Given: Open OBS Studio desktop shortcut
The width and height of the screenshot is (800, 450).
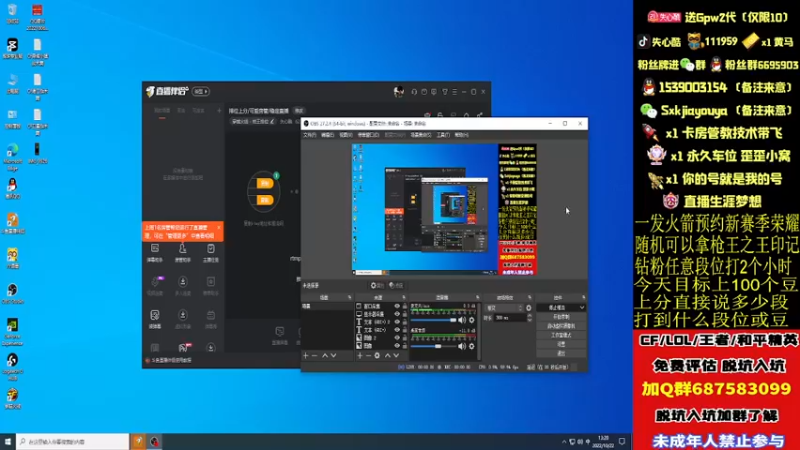Looking at the screenshot, I should click(x=12, y=292).
